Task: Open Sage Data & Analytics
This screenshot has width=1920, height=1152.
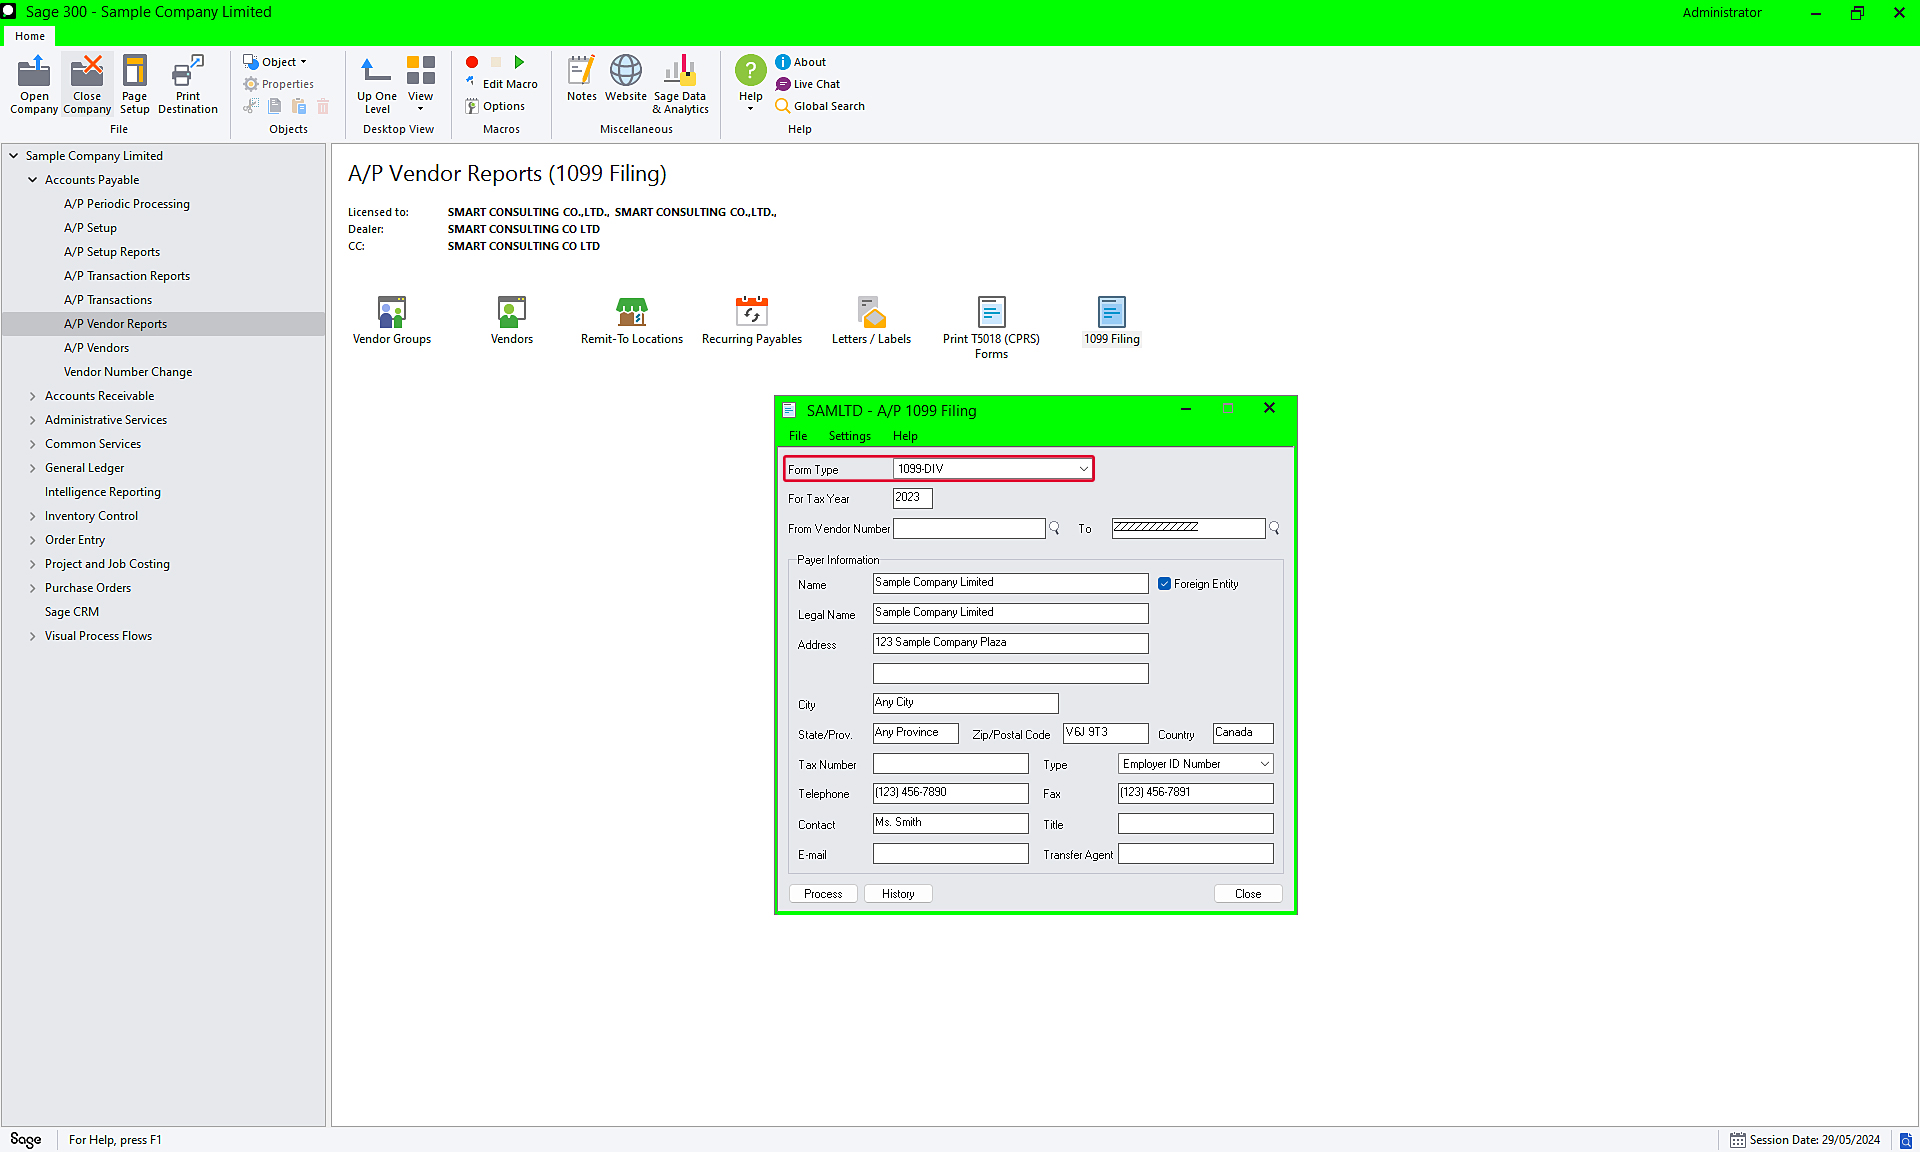Action: 680,84
